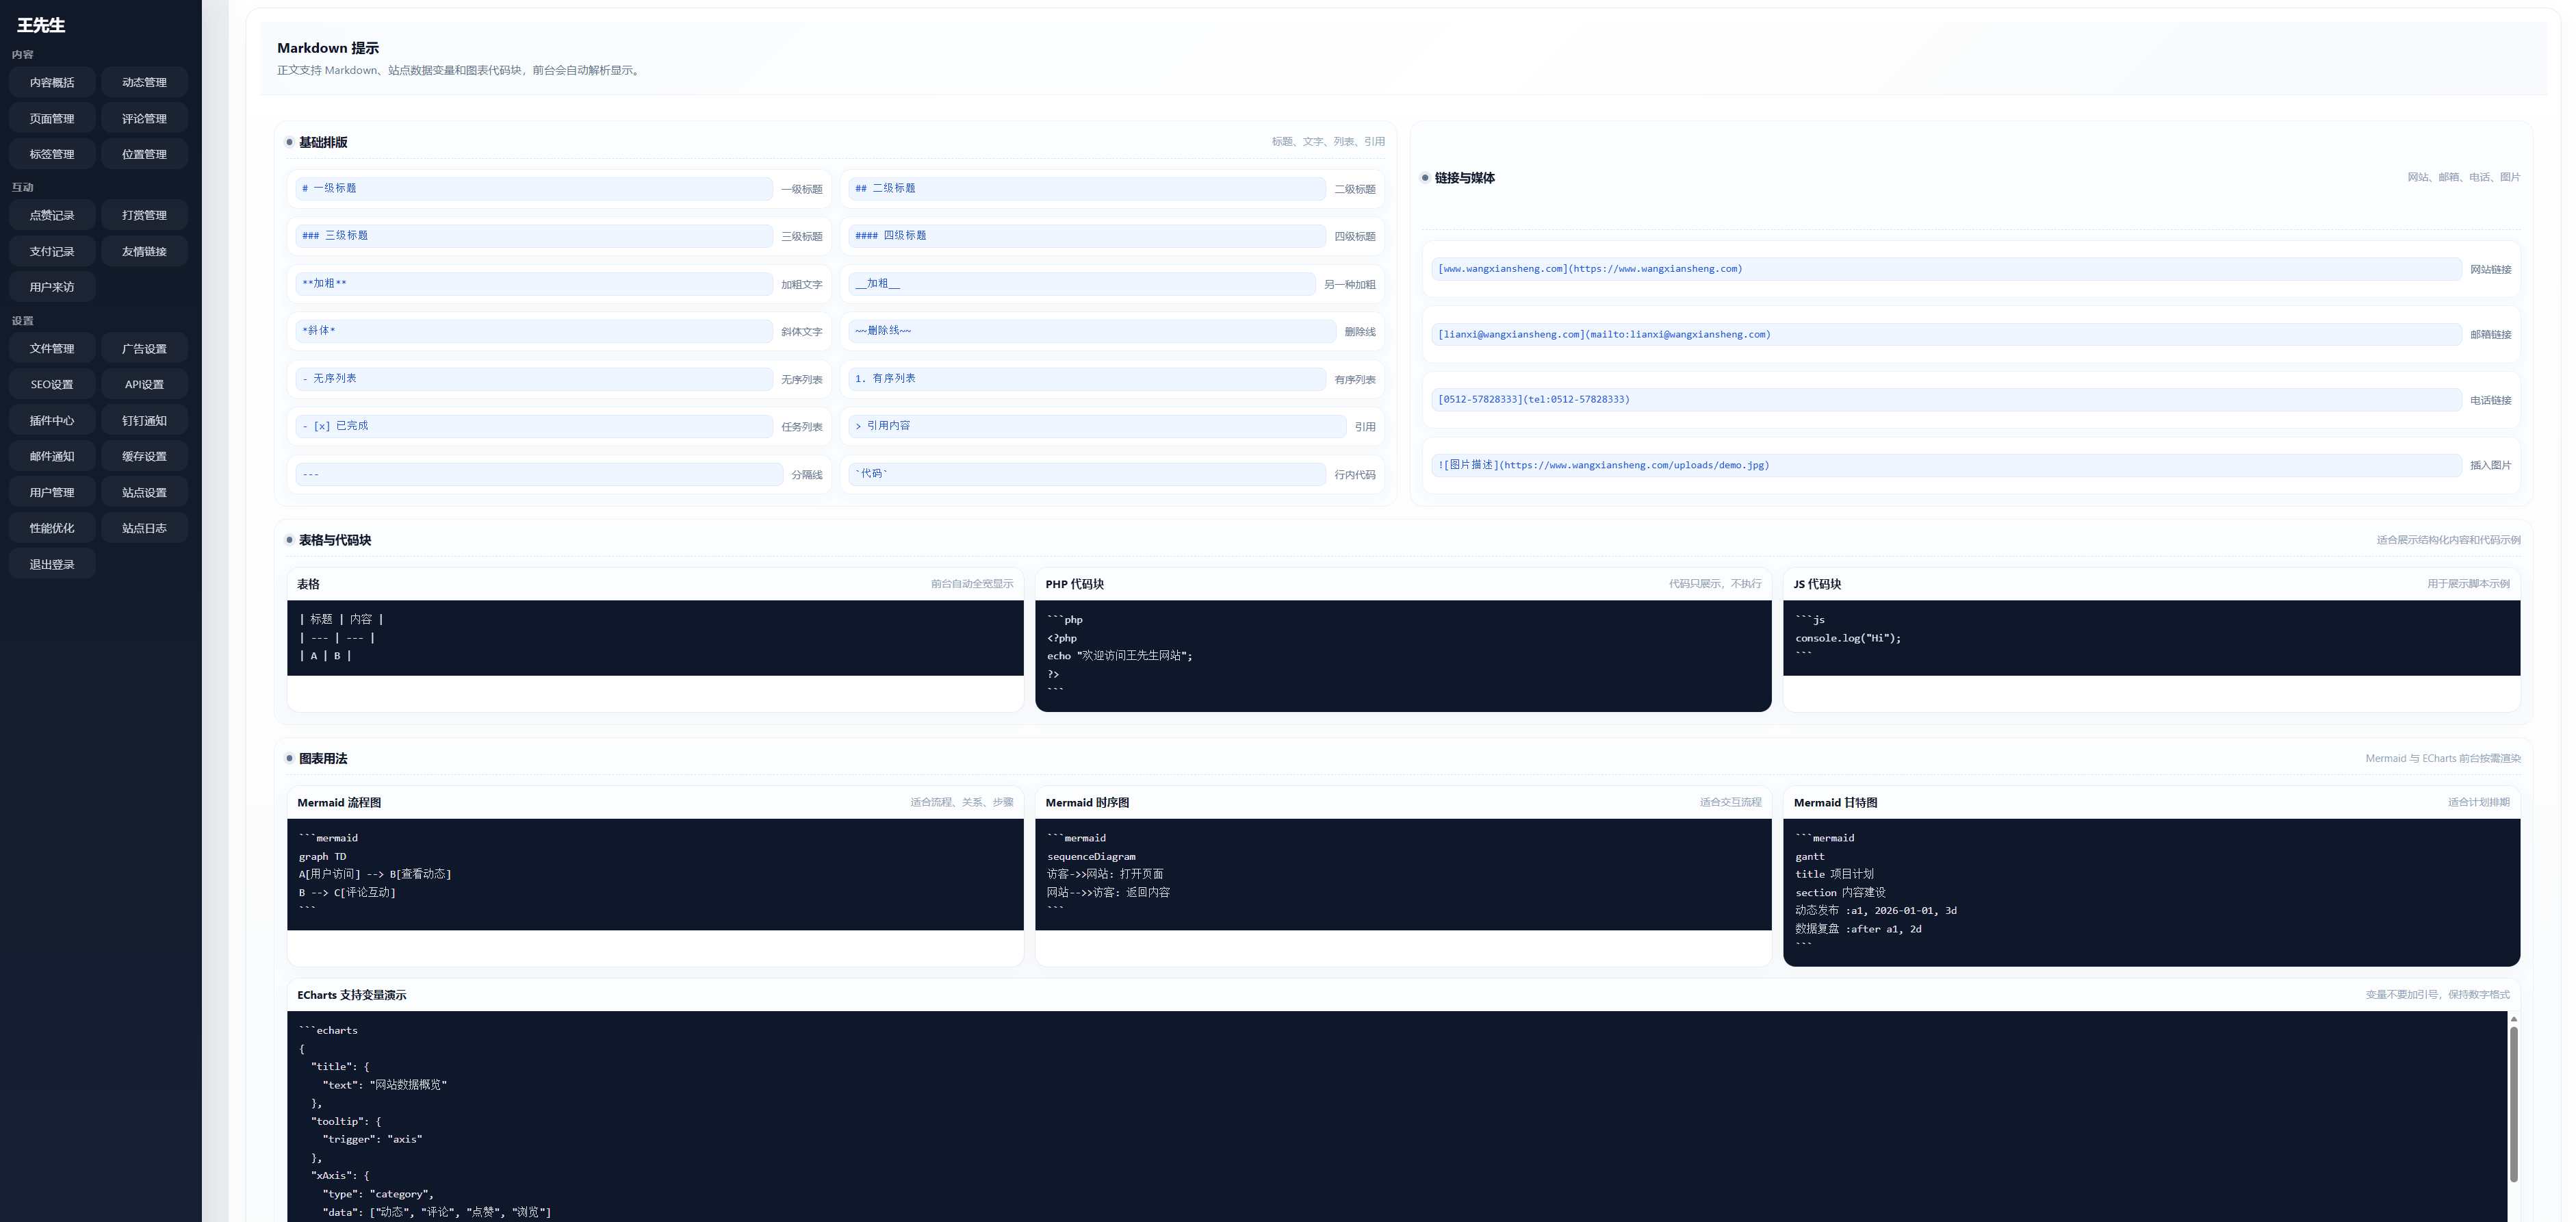The width and height of the screenshot is (2576, 1222).
Task: Open 打赏管理
Action: [144, 215]
